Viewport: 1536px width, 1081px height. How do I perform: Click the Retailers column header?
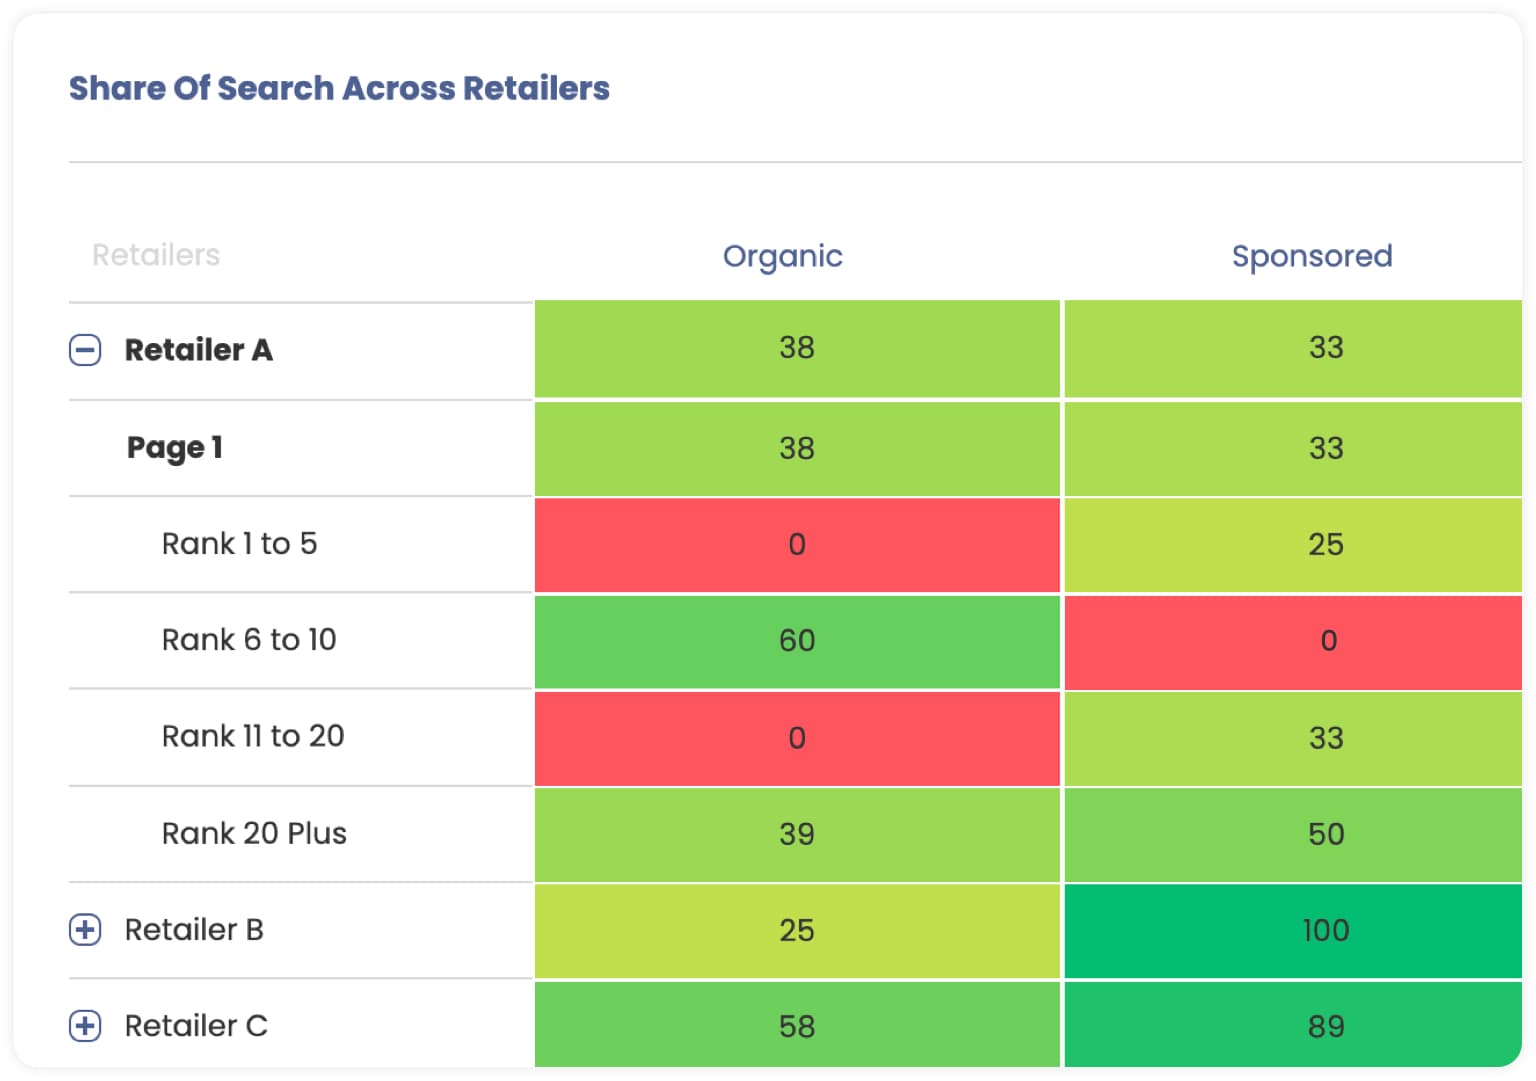[156, 255]
